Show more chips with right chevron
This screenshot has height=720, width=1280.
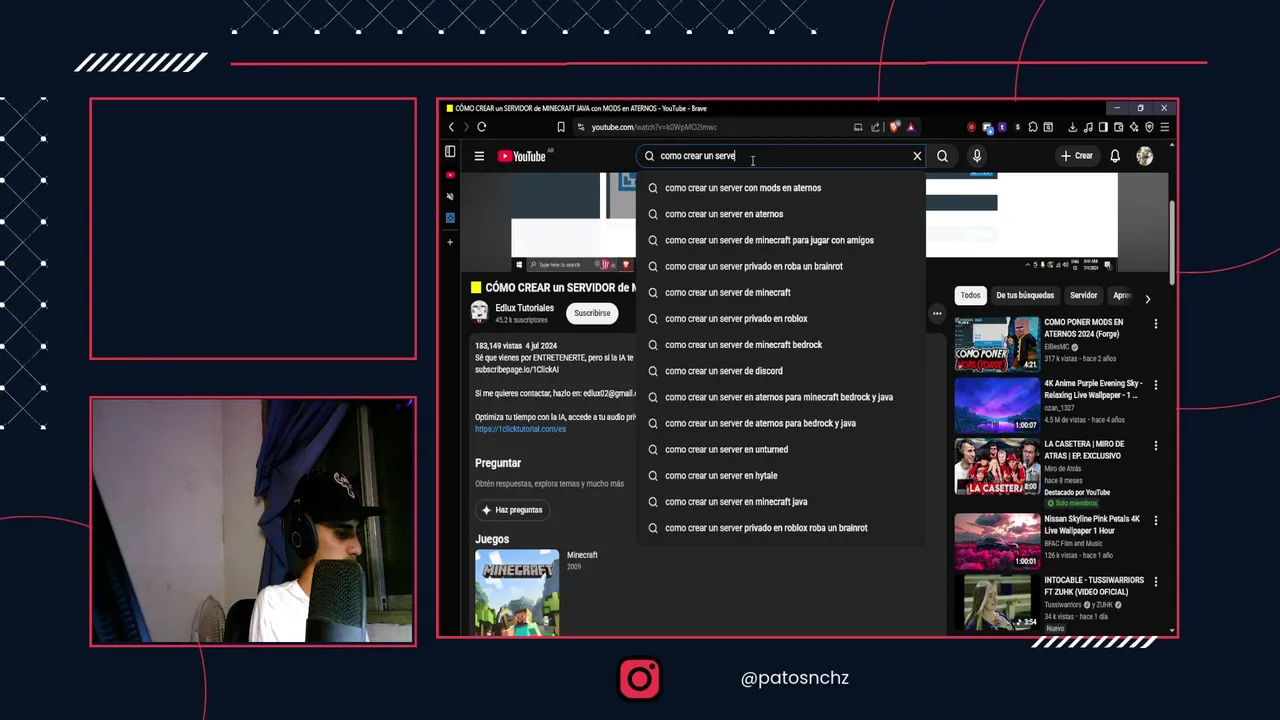(1147, 299)
